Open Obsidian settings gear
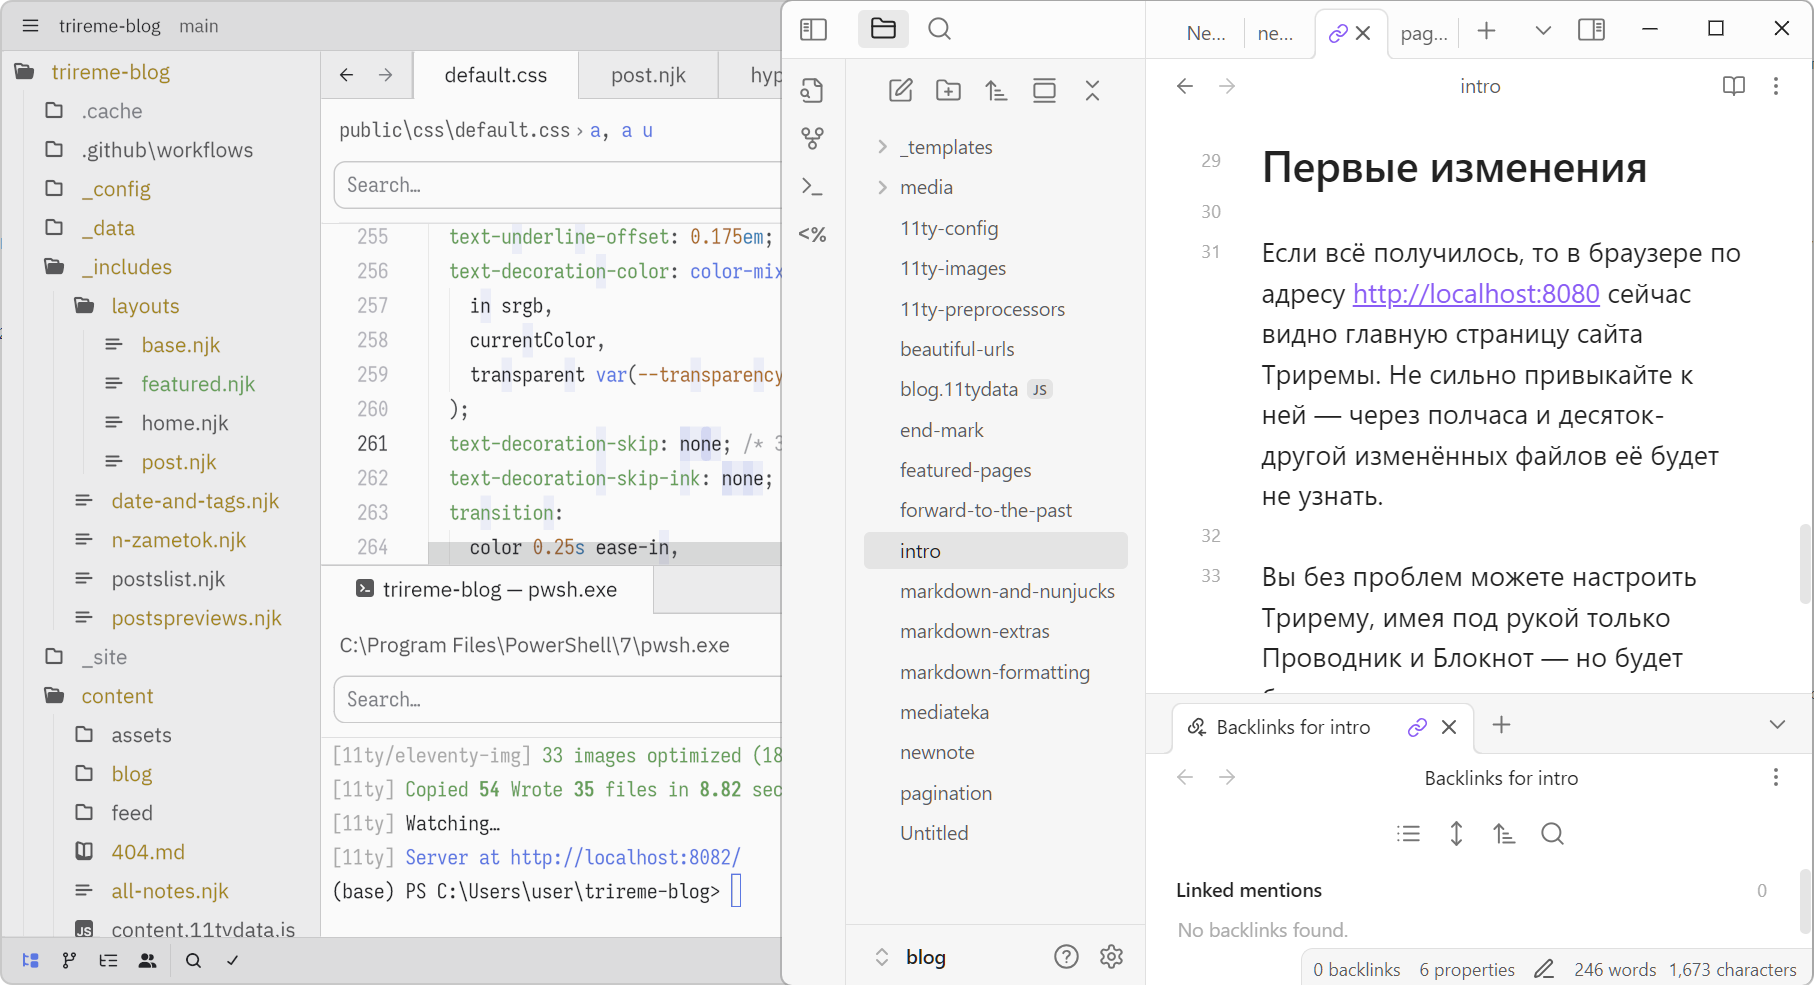This screenshot has height=985, width=1814. click(1111, 957)
